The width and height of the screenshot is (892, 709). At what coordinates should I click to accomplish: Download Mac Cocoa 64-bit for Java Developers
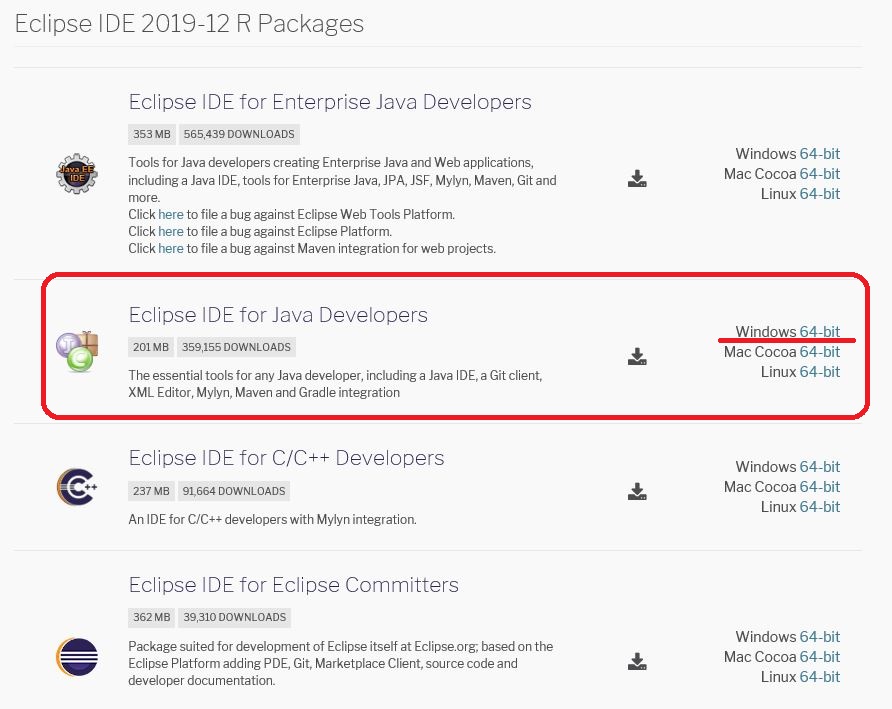819,352
